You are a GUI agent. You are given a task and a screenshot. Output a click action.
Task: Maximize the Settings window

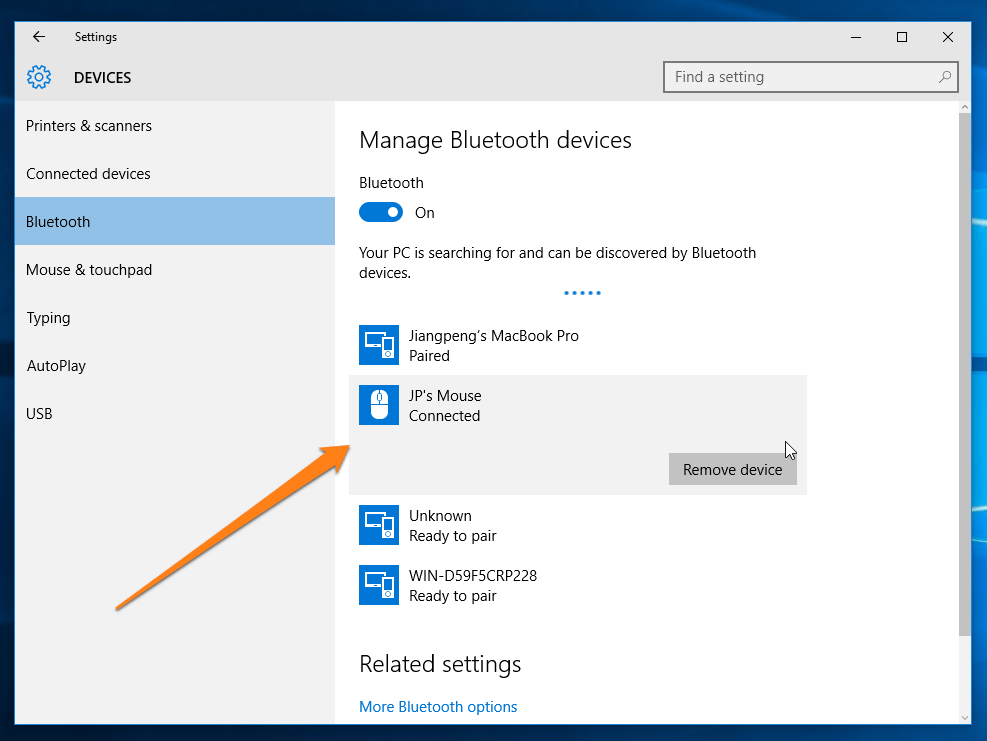pos(901,37)
